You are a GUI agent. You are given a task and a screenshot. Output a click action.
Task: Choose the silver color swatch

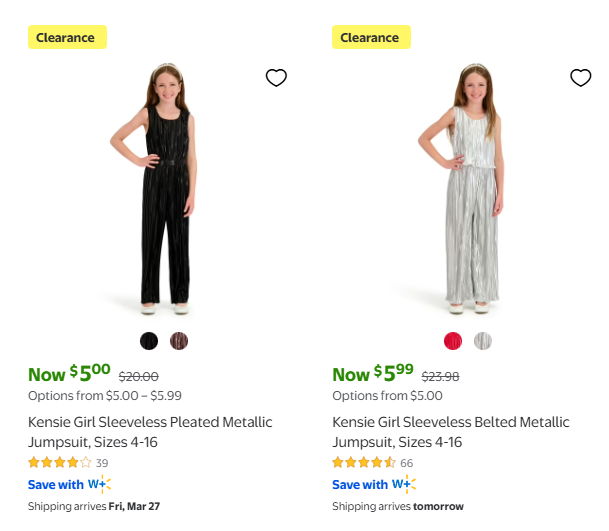pos(483,341)
